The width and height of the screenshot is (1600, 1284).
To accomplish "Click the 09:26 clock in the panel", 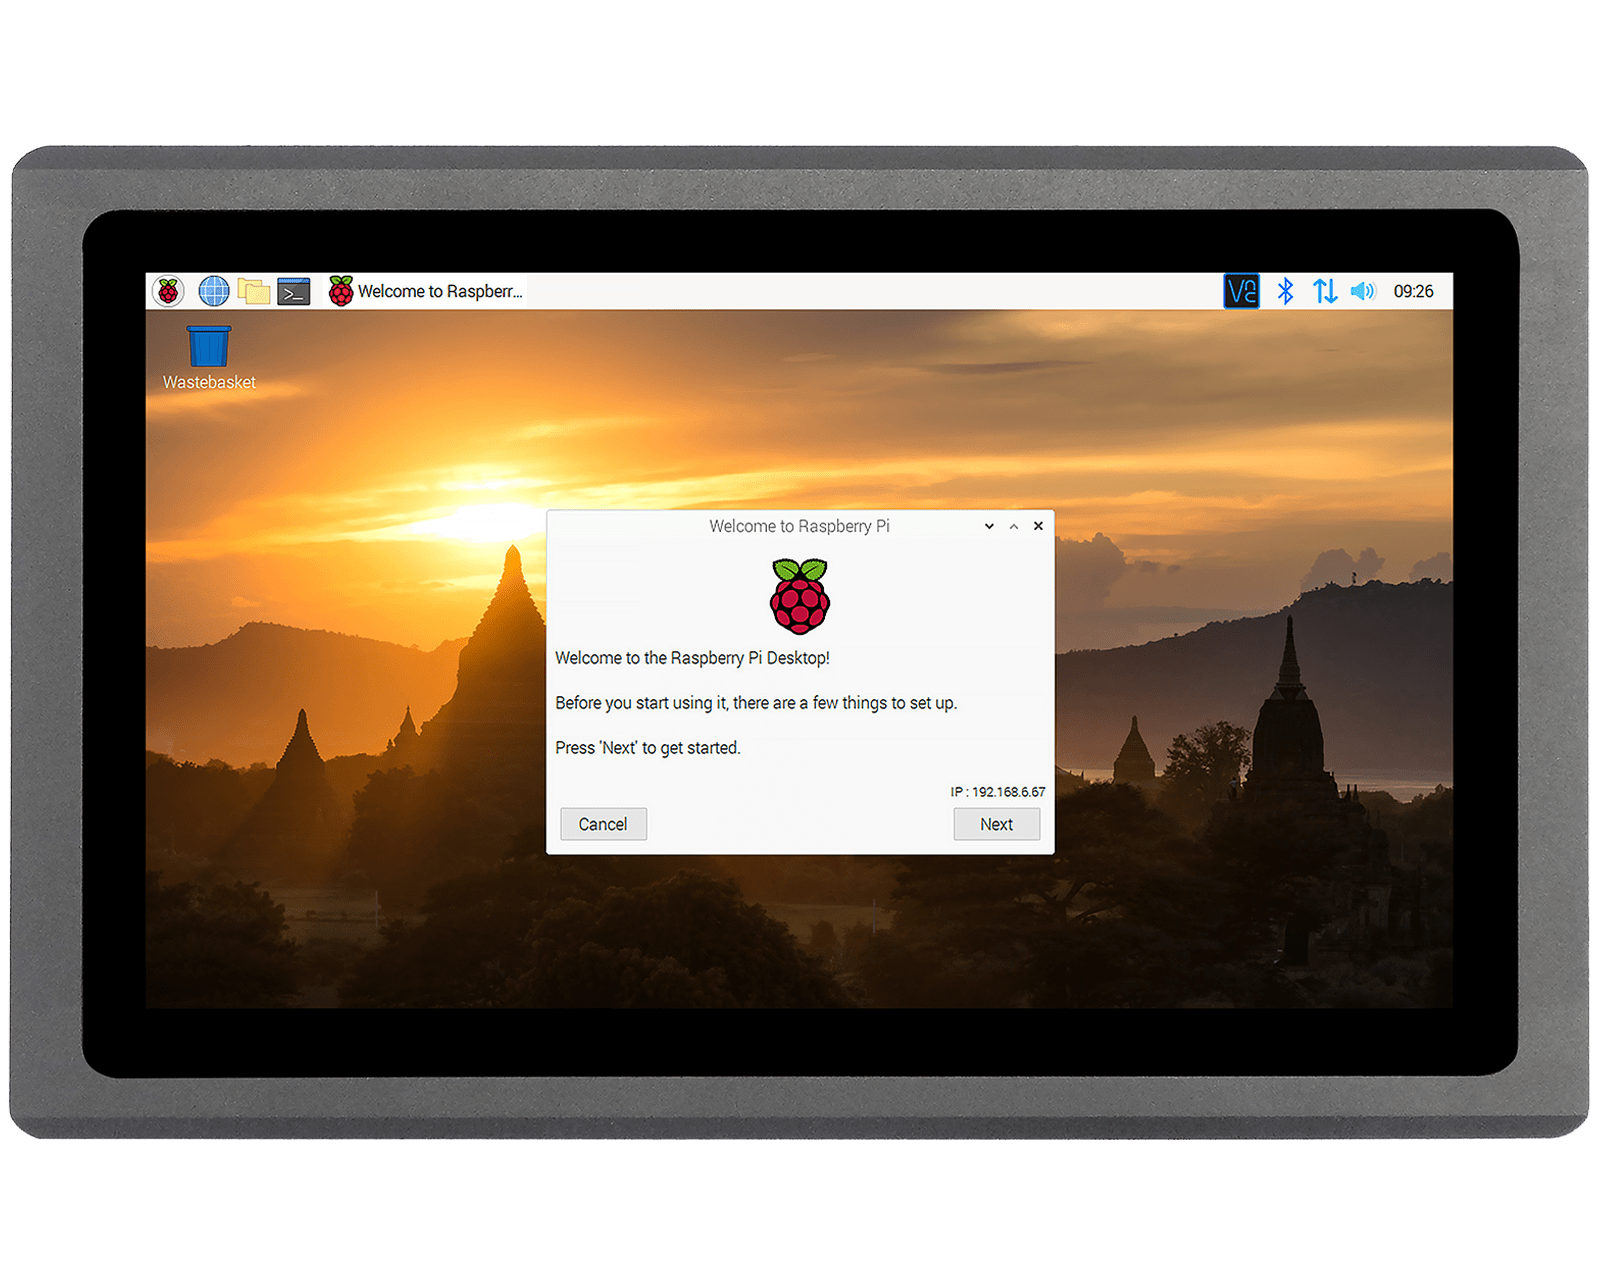I will 1413,291.
